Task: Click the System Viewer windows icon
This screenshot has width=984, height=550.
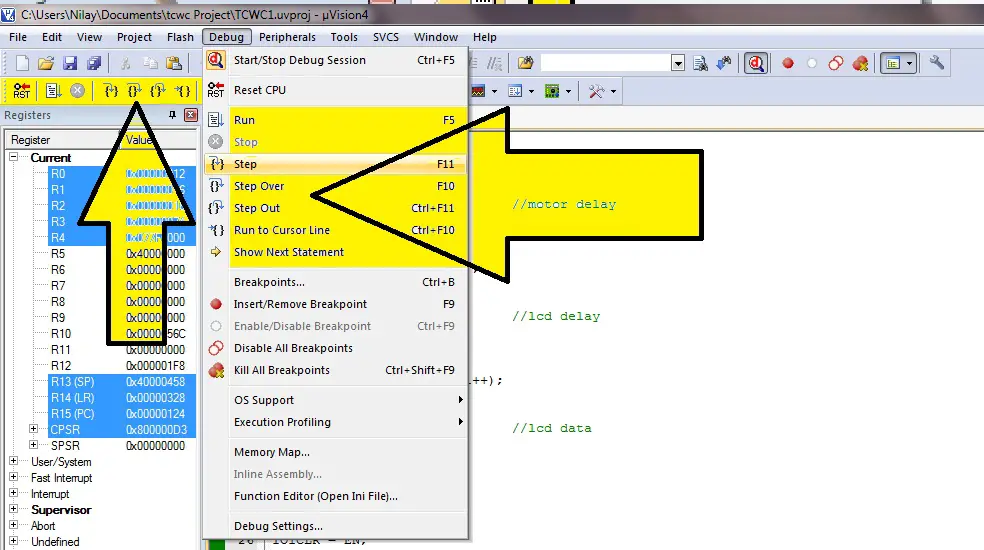Action: (552, 91)
